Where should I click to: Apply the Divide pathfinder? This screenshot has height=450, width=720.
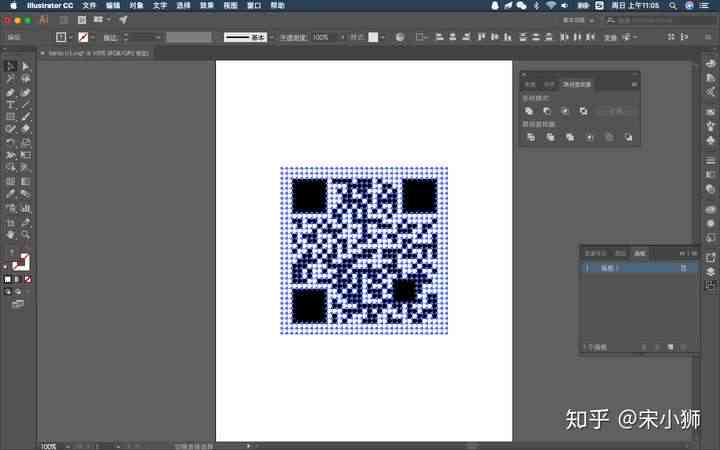[531, 137]
